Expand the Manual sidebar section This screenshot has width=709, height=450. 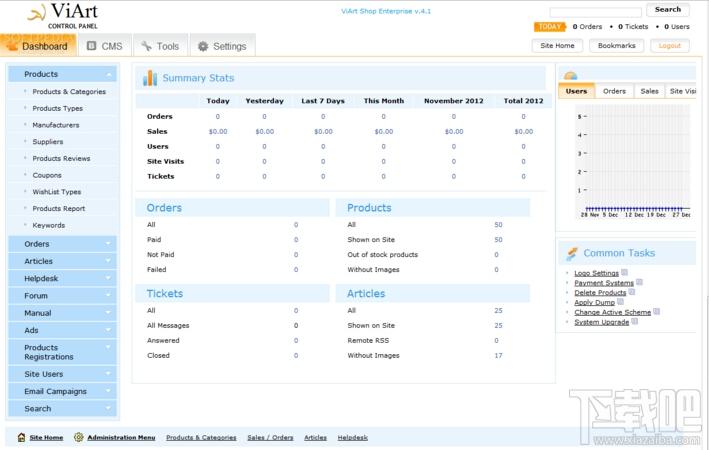pos(62,313)
